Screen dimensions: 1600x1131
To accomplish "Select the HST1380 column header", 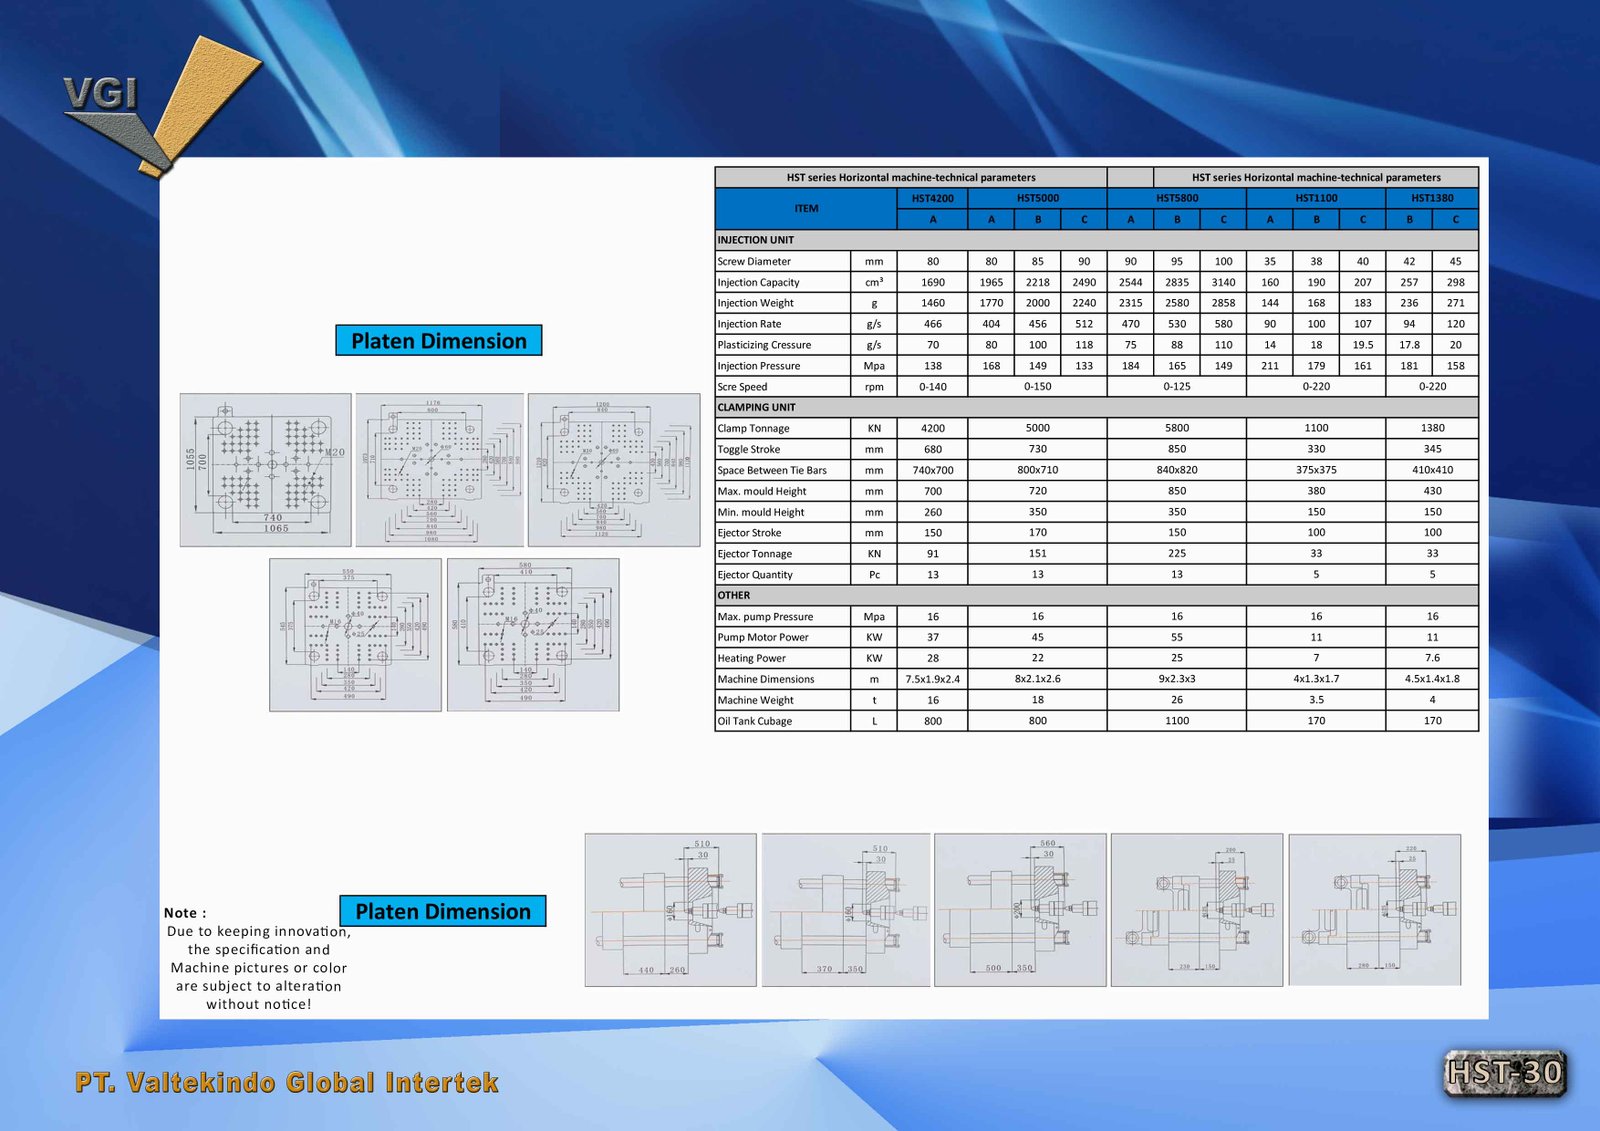I will pos(1432,198).
